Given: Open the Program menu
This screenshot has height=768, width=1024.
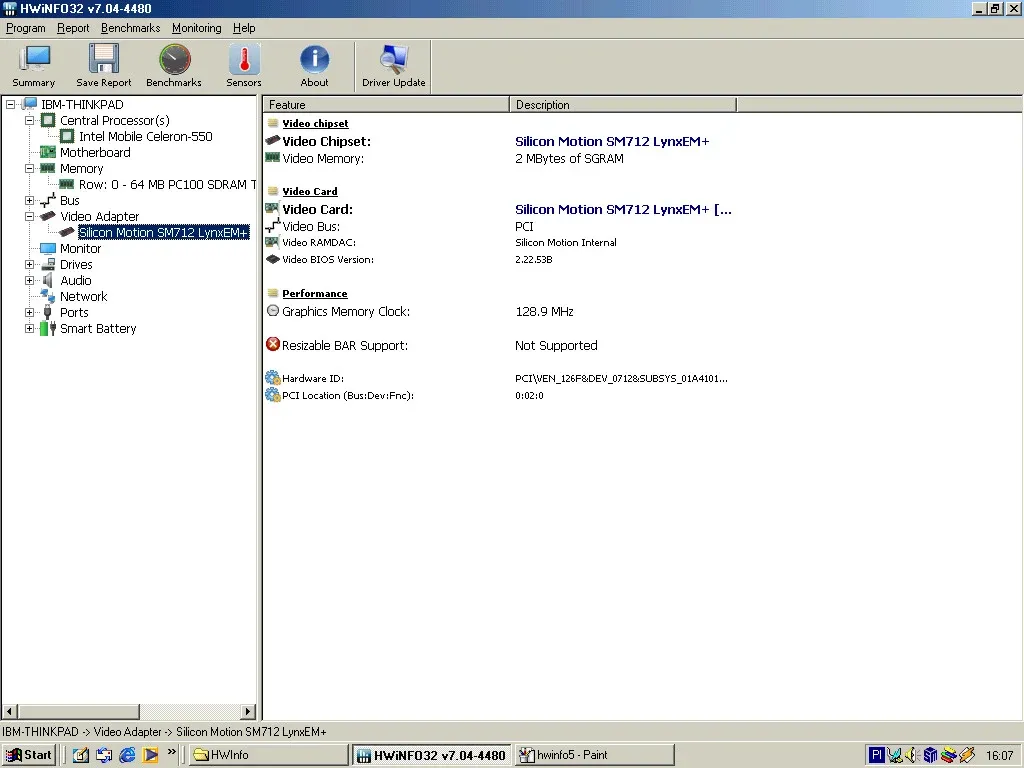Looking at the screenshot, I should pyautogui.click(x=25, y=28).
